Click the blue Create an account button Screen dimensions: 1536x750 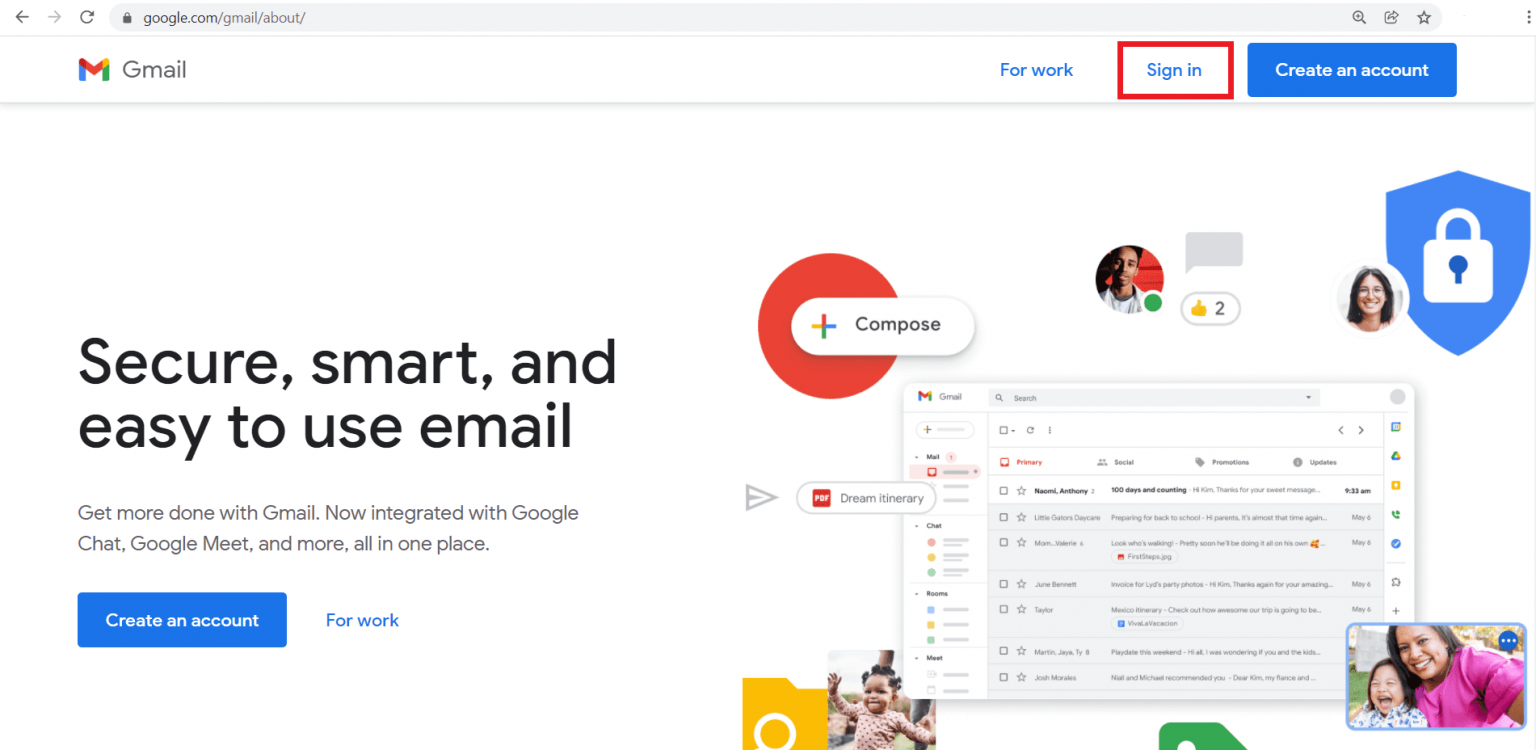tap(1351, 70)
